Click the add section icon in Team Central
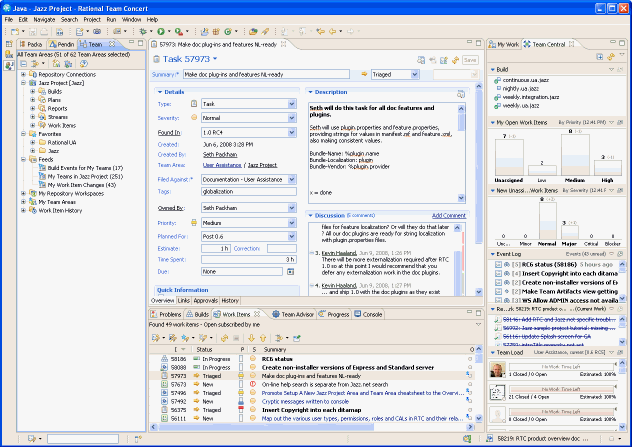The width and height of the screenshot is (633, 448). tap(599, 57)
